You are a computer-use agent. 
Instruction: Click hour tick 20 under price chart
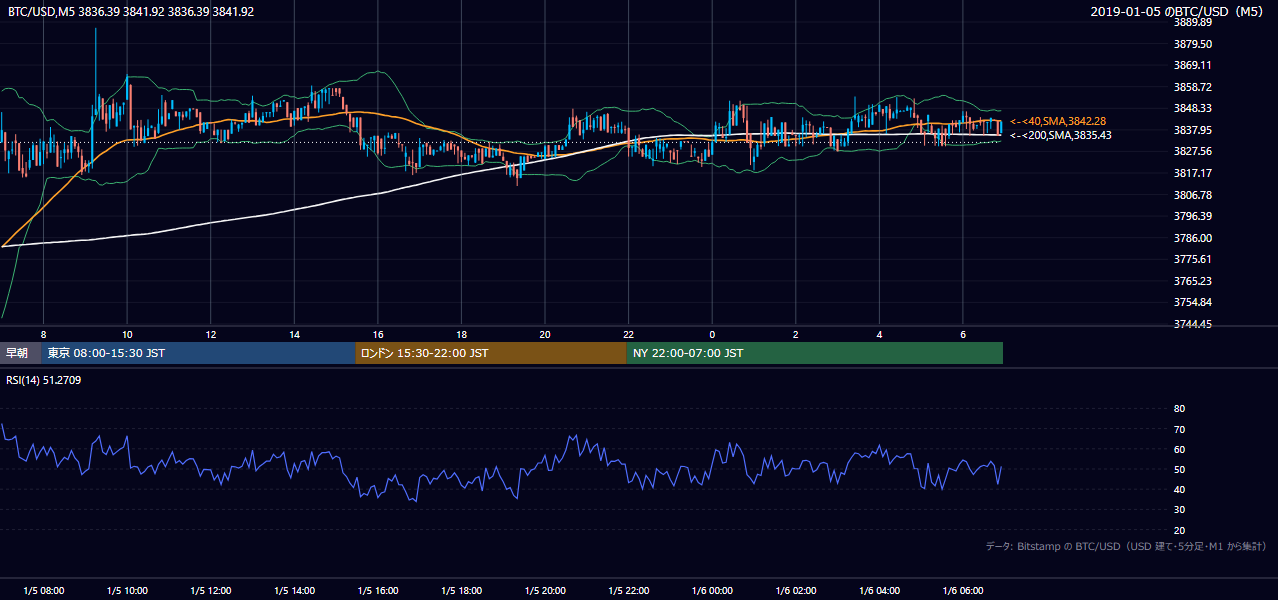tap(545, 333)
